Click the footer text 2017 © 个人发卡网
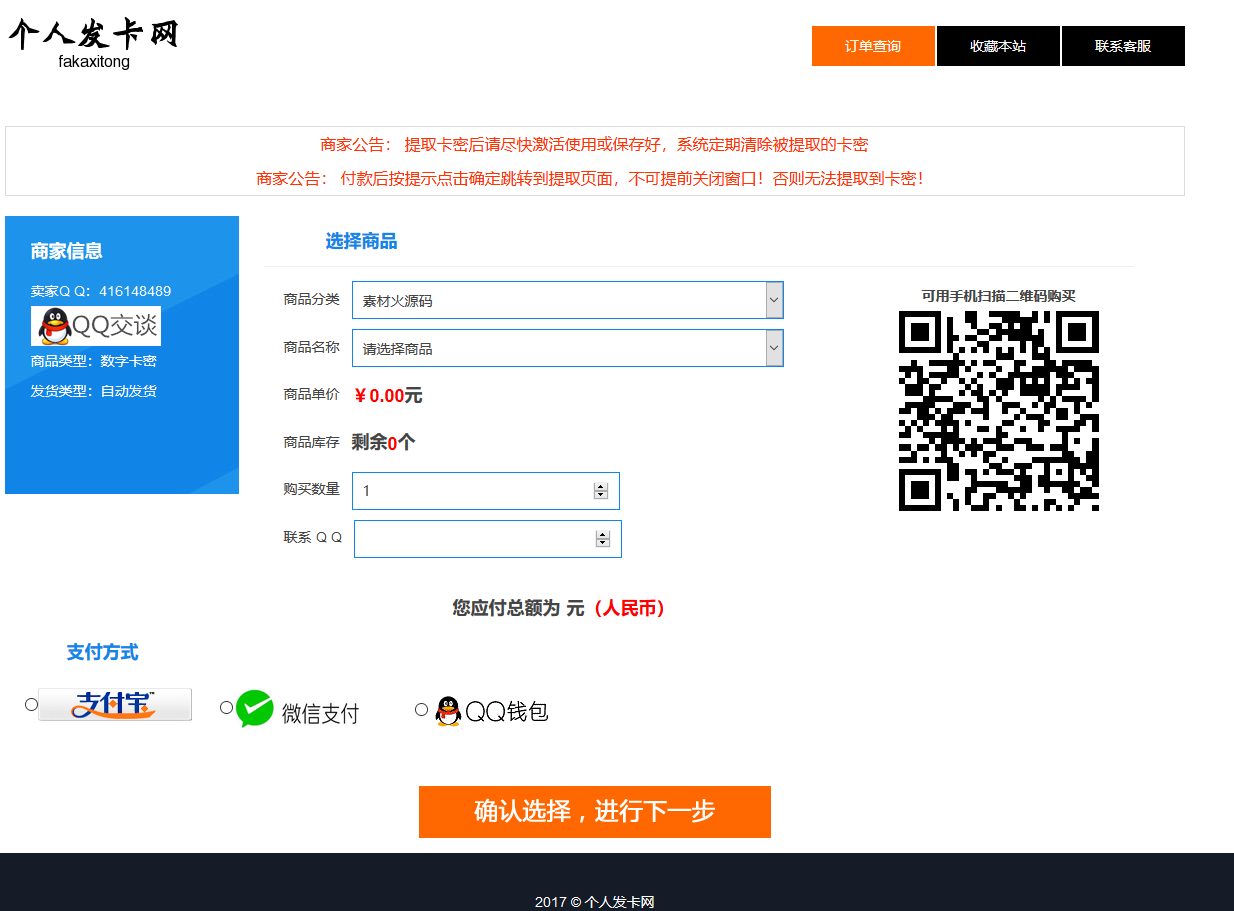The width and height of the screenshot is (1234, 911). 594,902
